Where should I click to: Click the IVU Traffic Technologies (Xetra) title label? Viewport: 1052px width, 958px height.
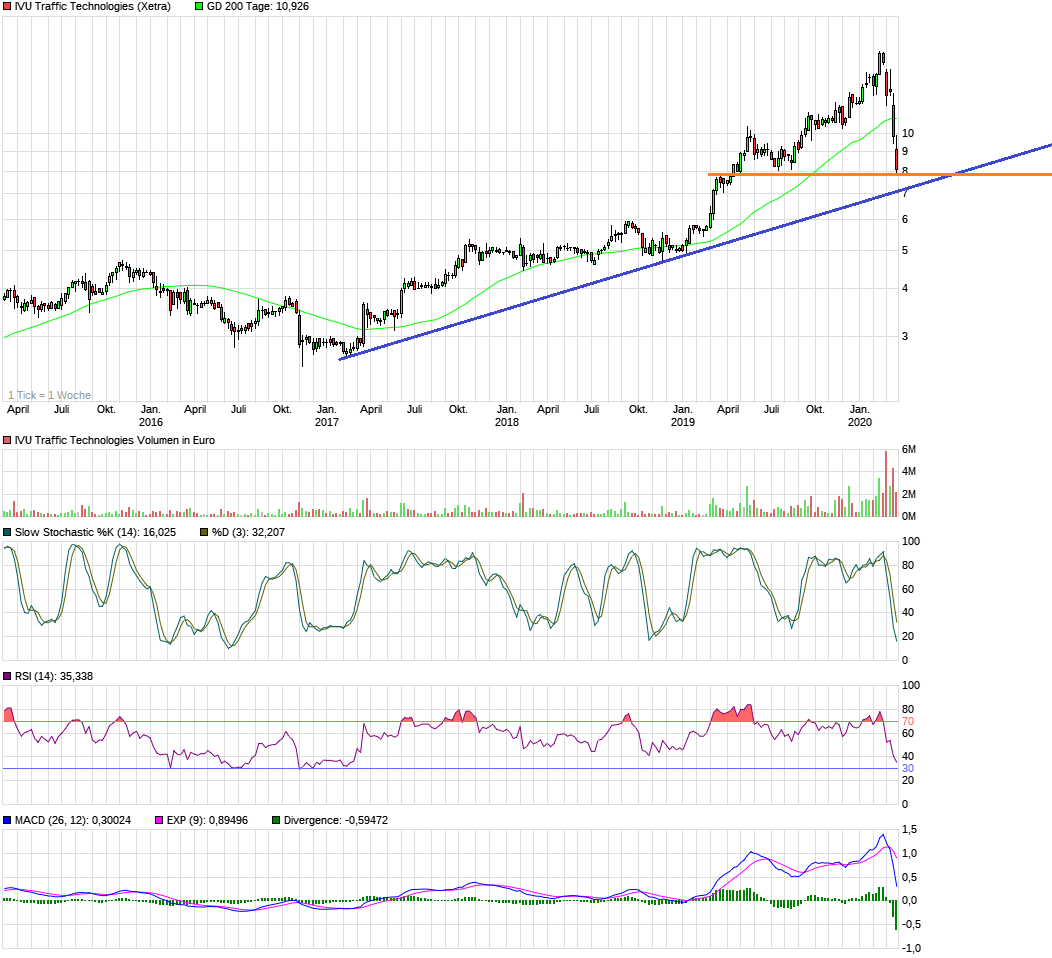click(93, 7)
